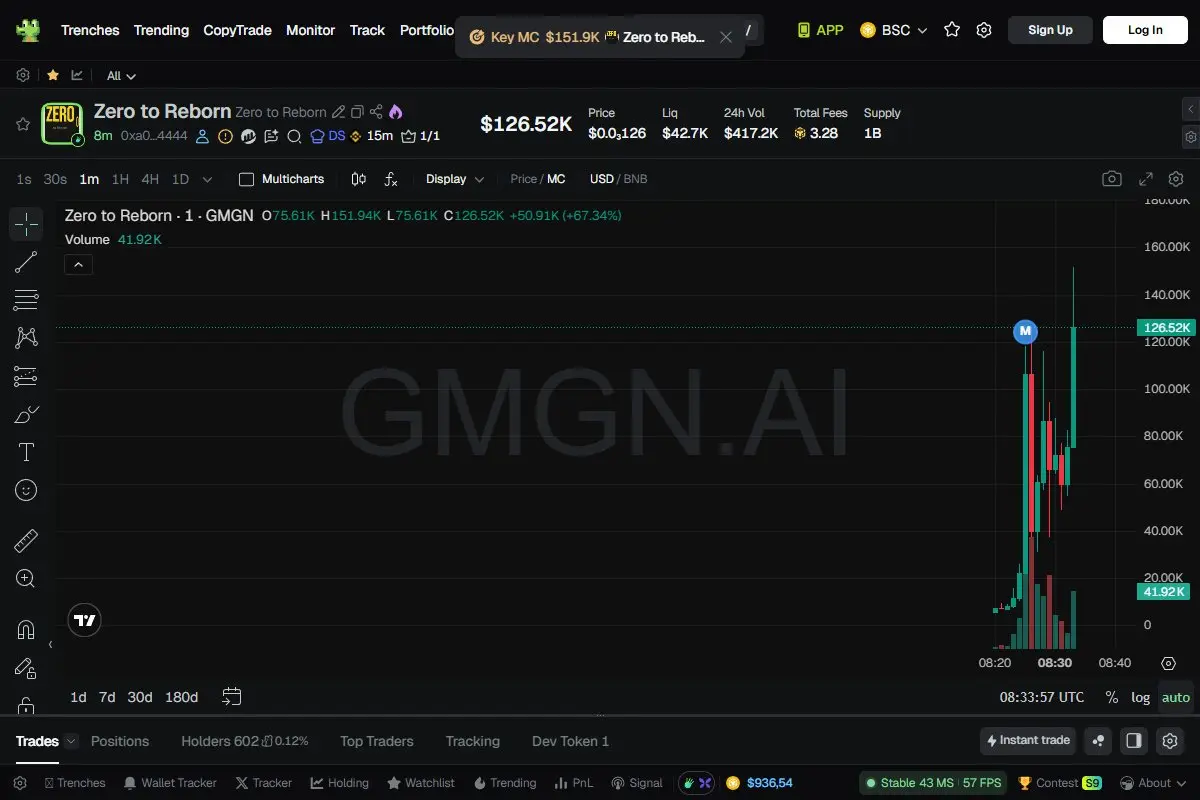Open the Top Traders tab
Screen dimensions: 1200x800
tap(377, 741)
